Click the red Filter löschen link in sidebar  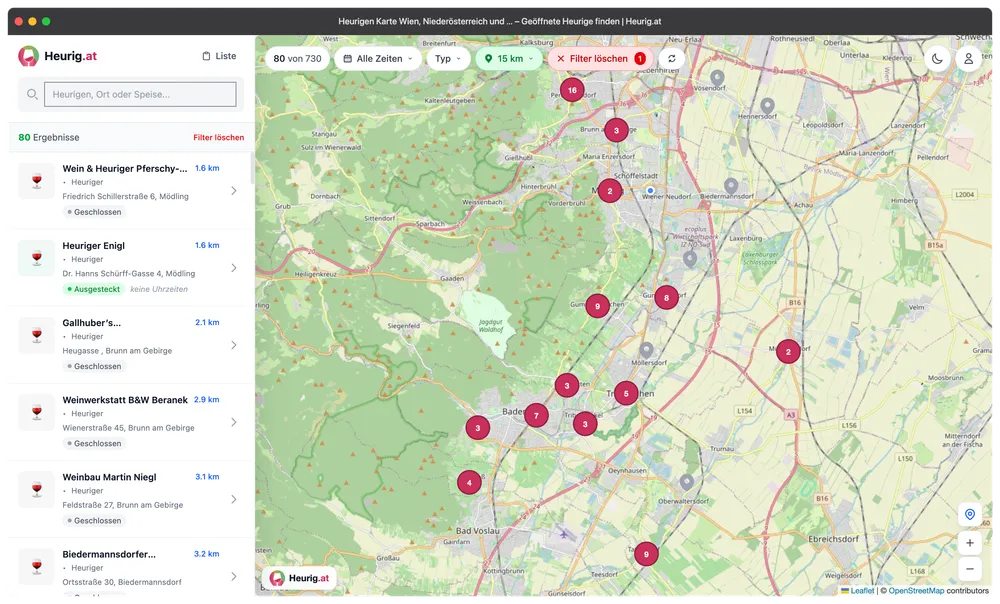coord(218,137)
